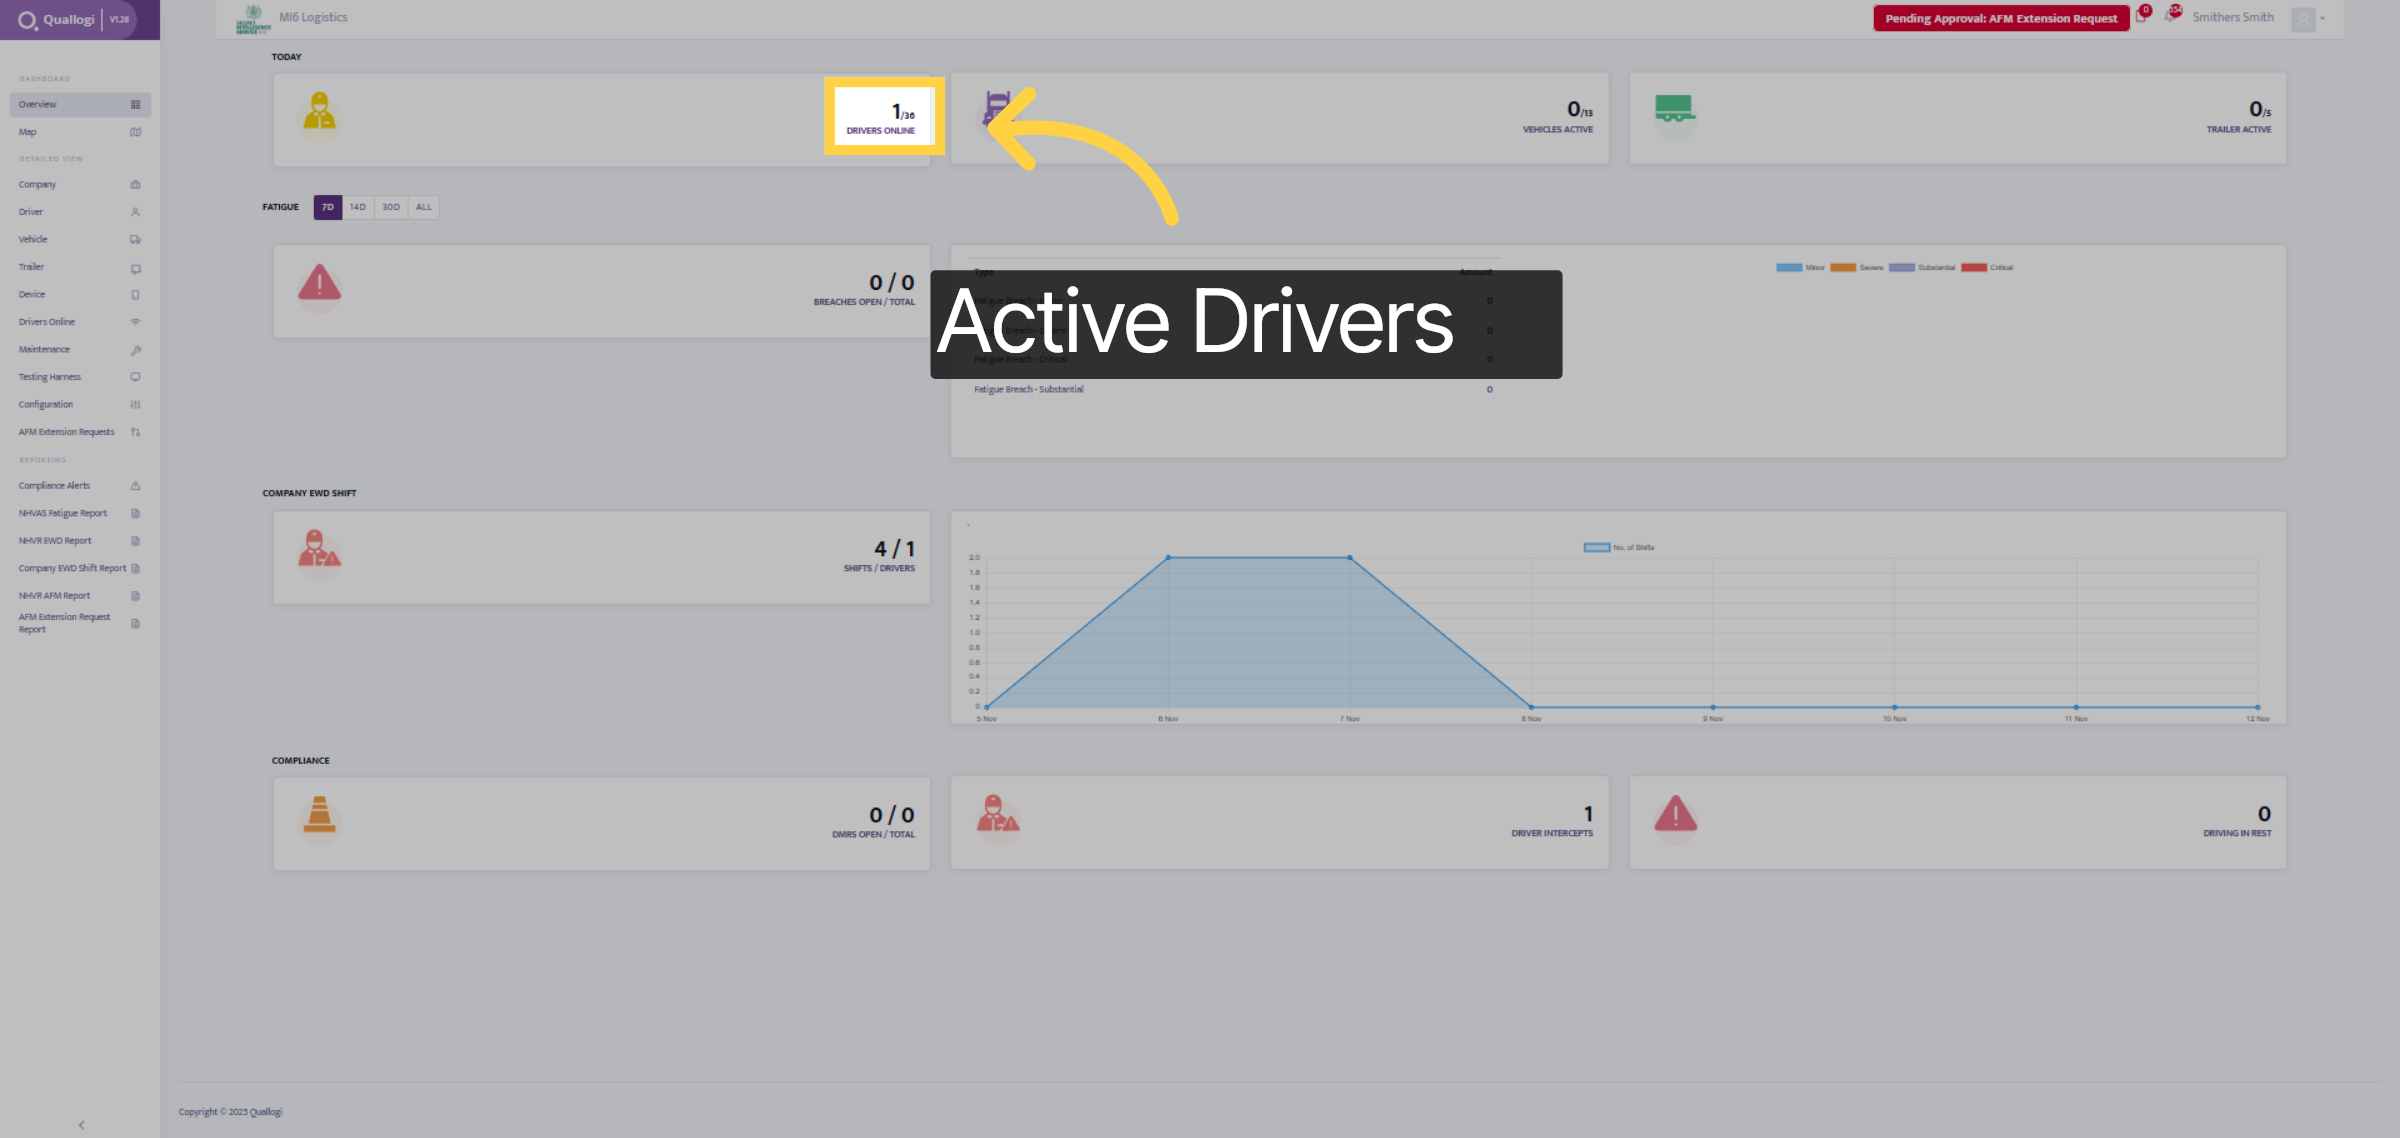The width and height of the screenshot is (2400, 1138).
Task: Click the Driver Intercepts person icon
Action: pyautogui.click(x=998, y=814)
